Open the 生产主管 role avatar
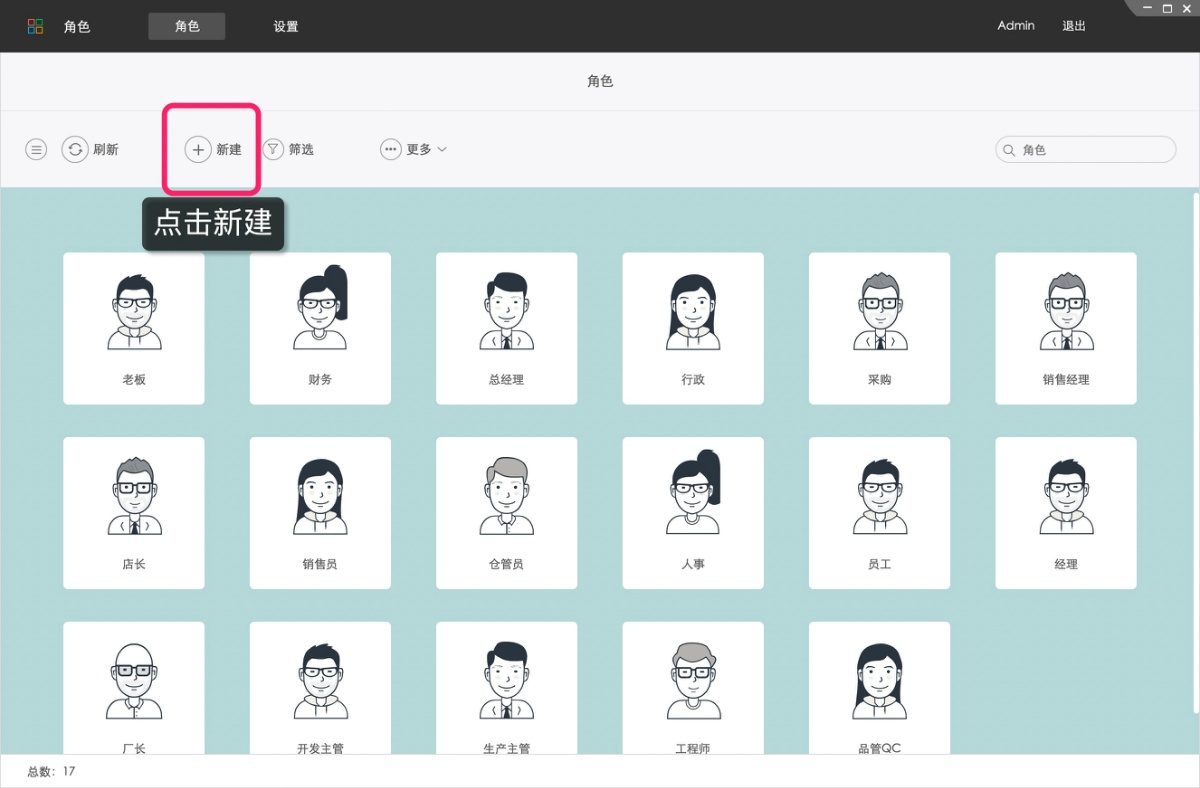The image size is (1200, 788). tap(507, 681)
